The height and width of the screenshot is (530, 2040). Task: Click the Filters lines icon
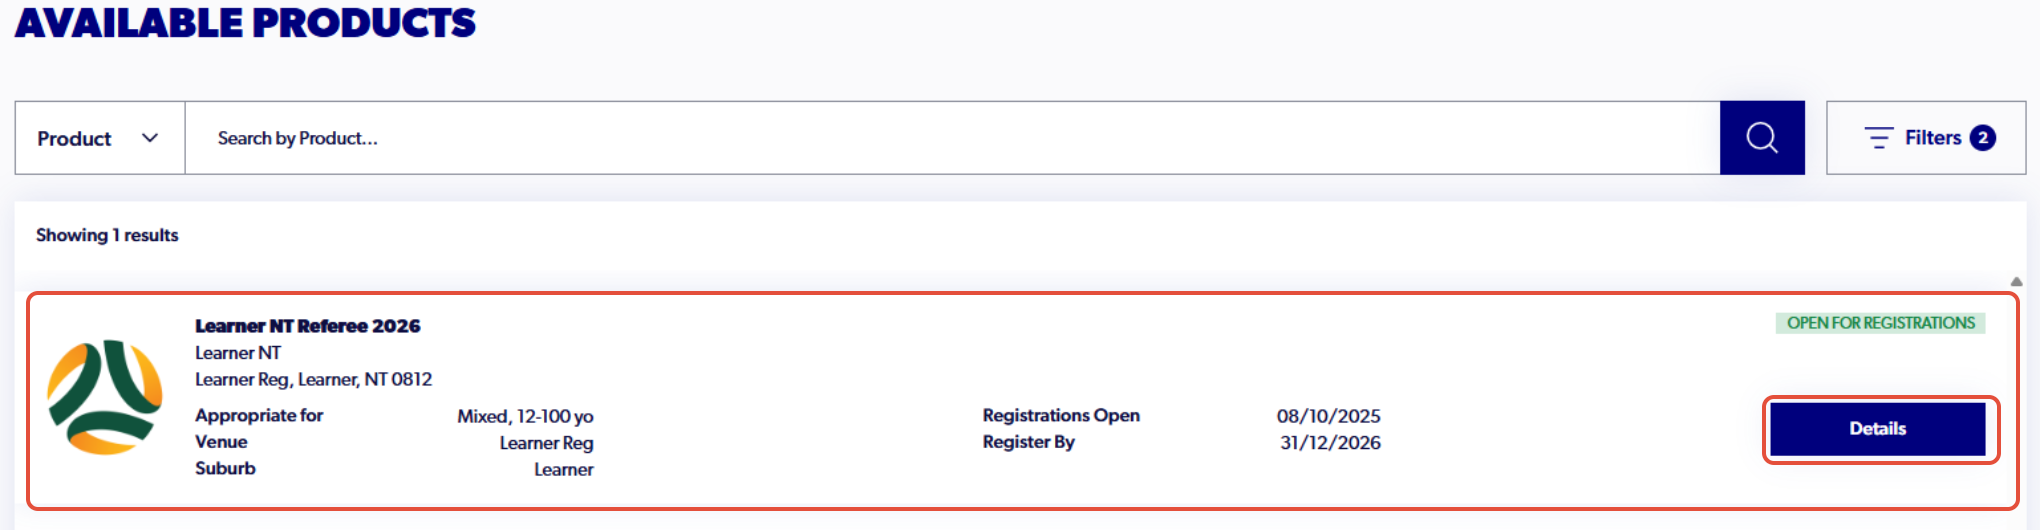(1879, 138)
